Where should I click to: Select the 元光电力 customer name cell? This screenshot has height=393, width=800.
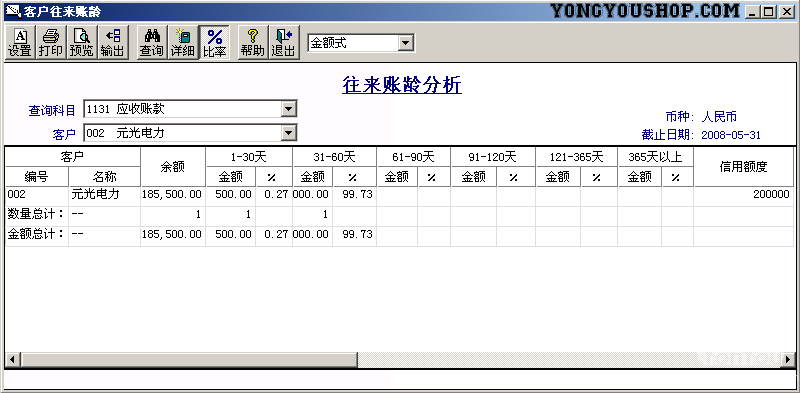(x=104, y=194)
